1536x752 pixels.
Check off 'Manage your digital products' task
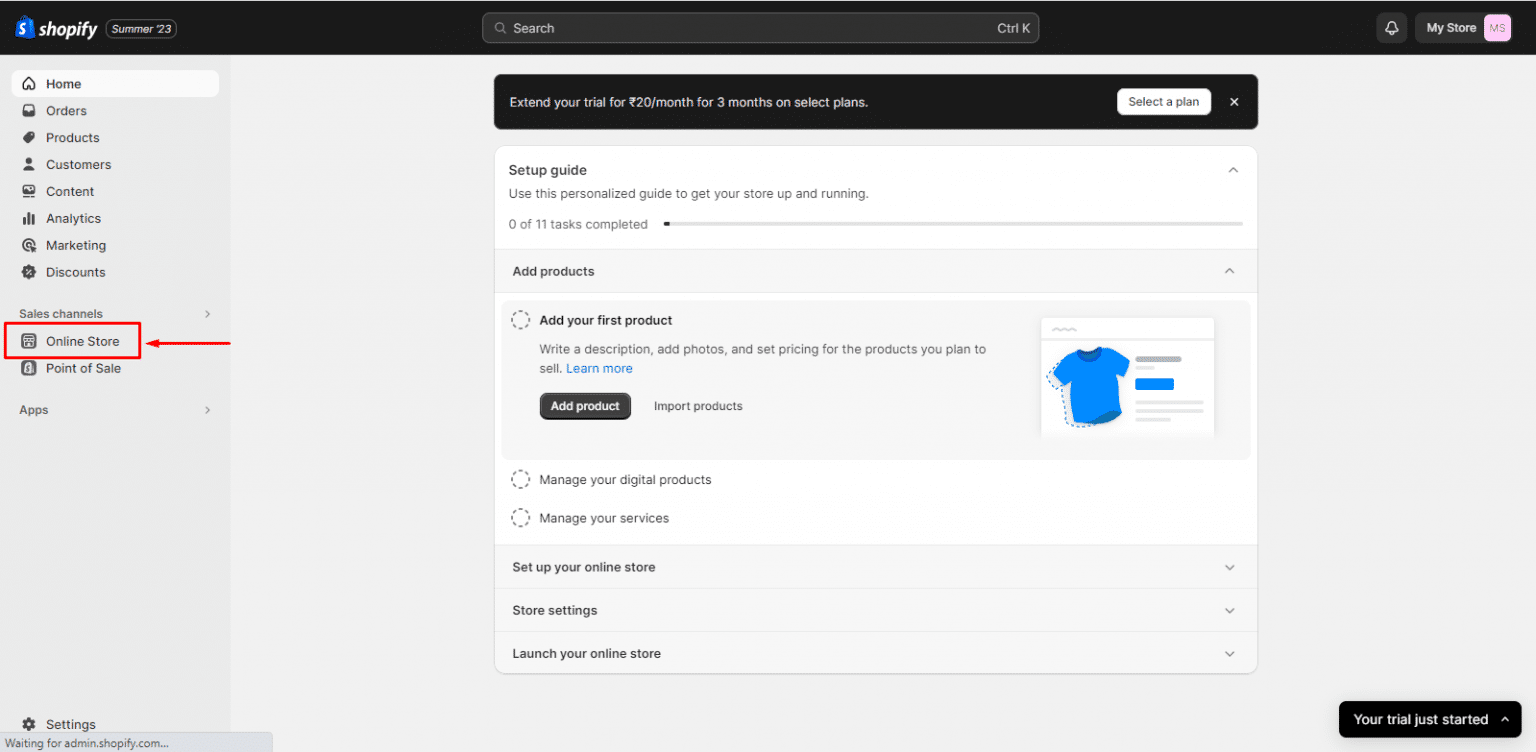[x=520, y=479]
